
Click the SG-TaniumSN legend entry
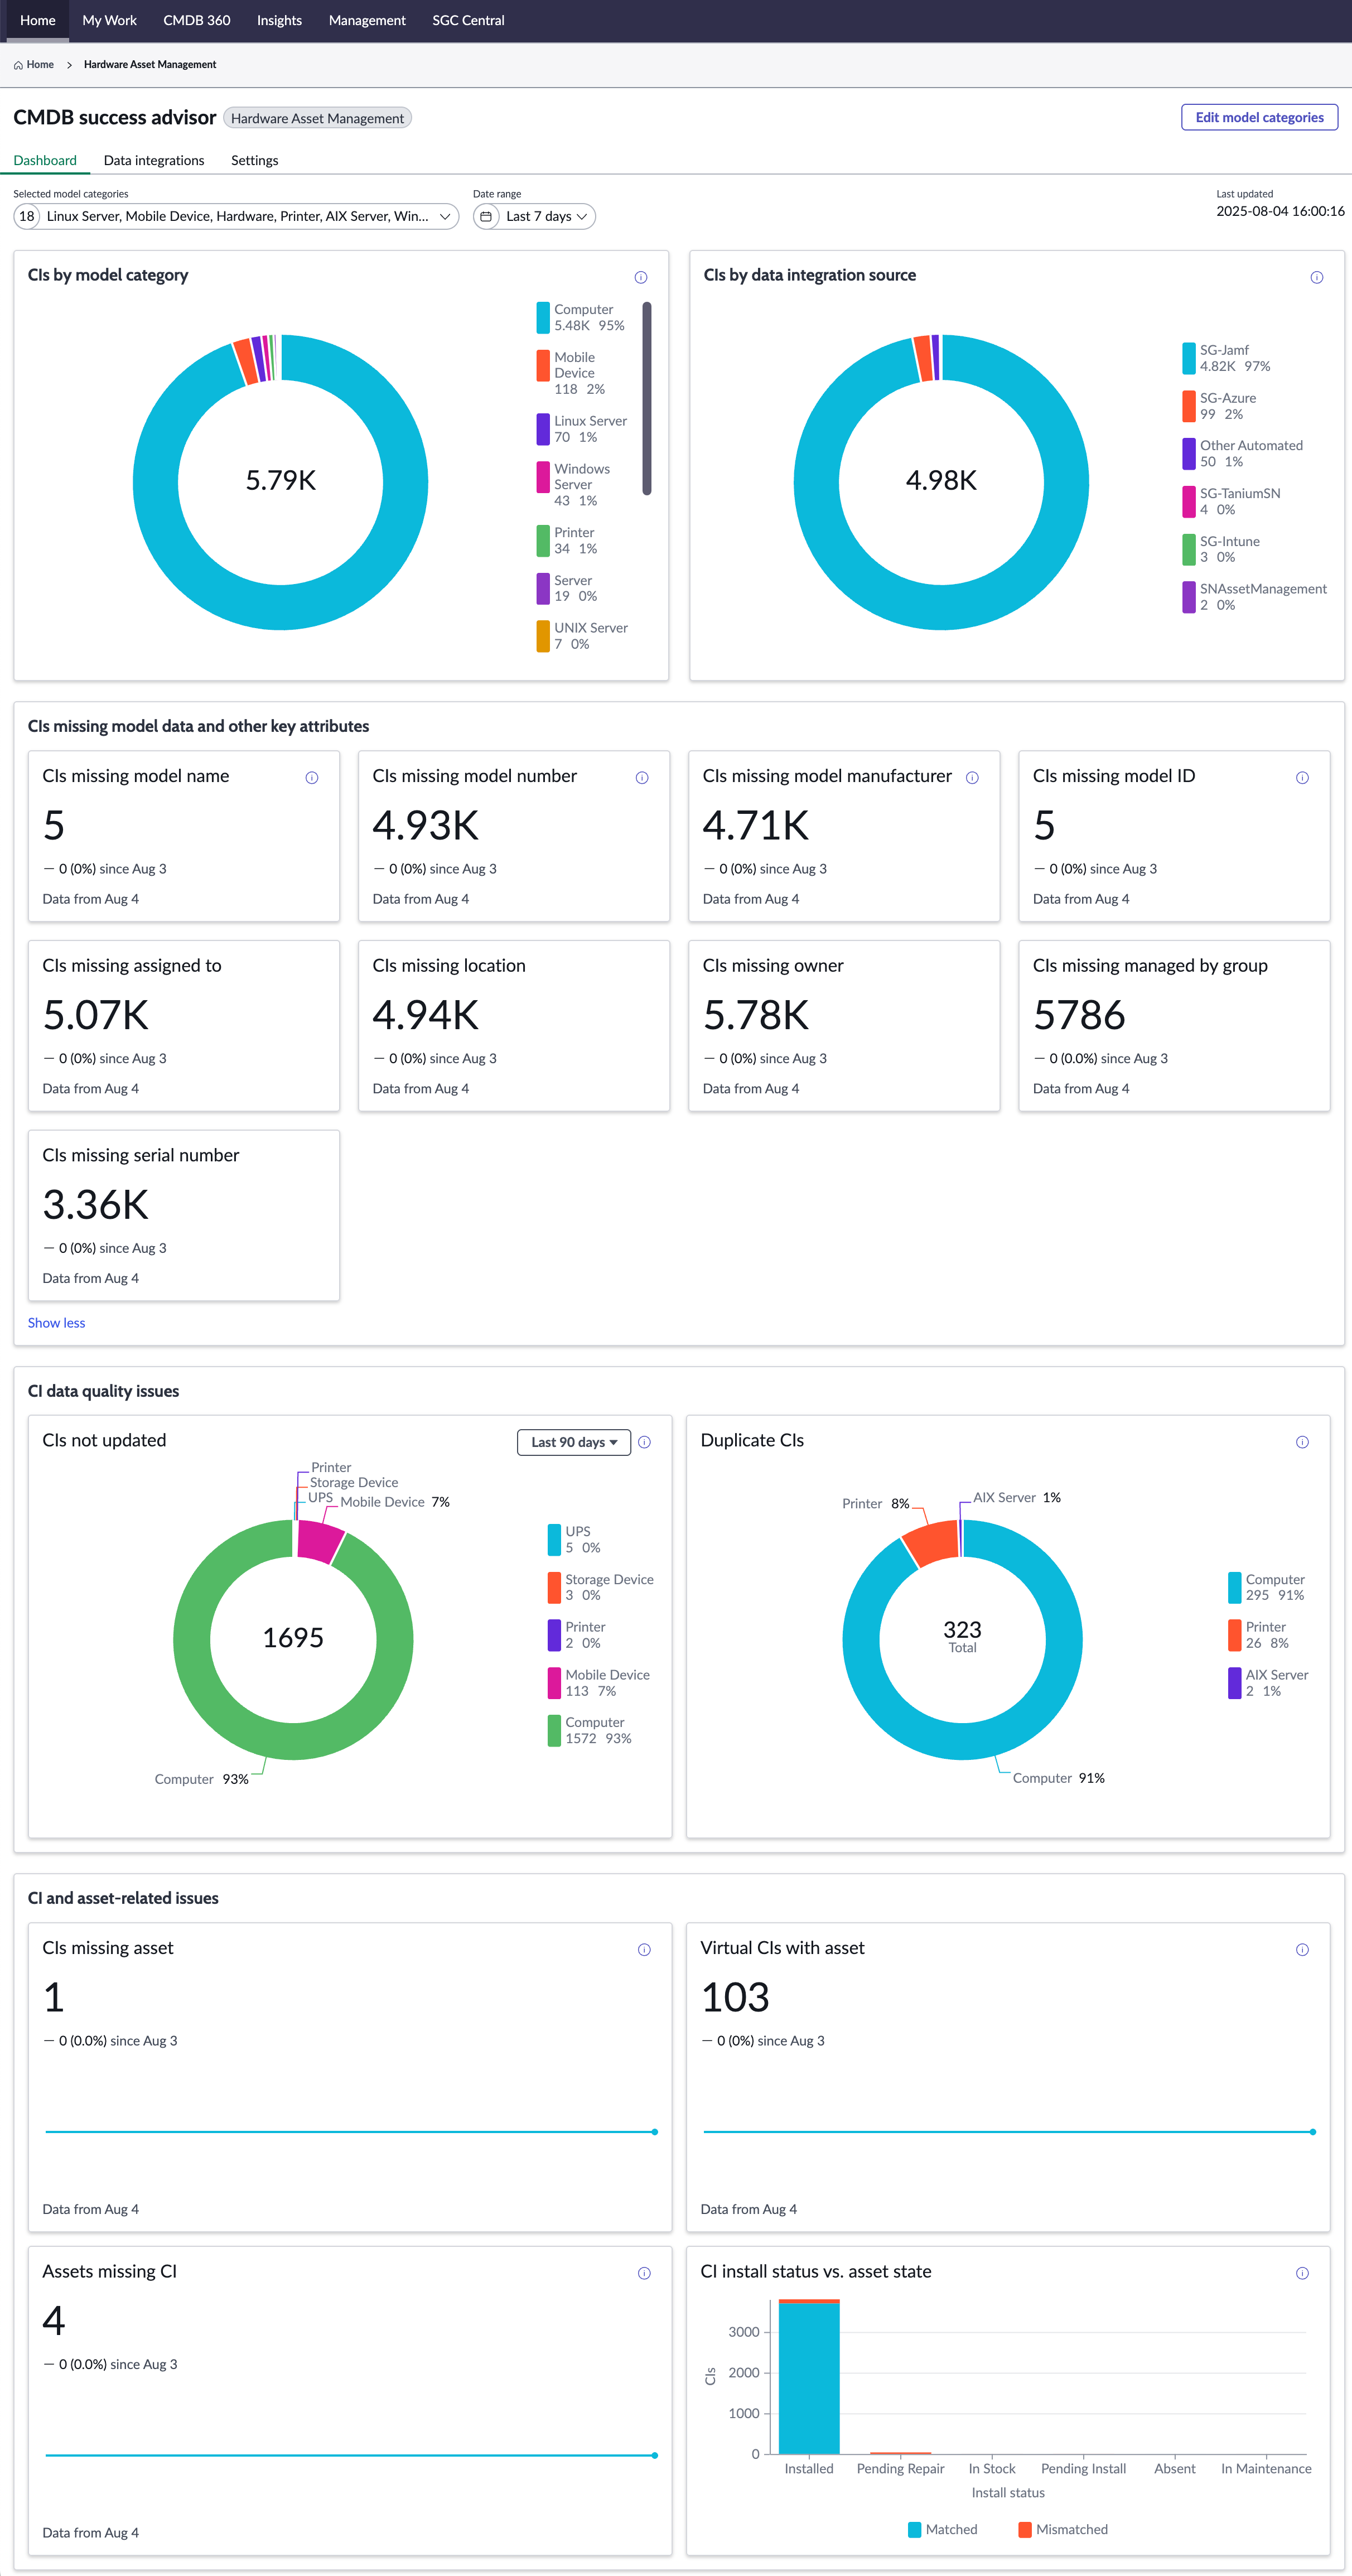coord(1232,502)
